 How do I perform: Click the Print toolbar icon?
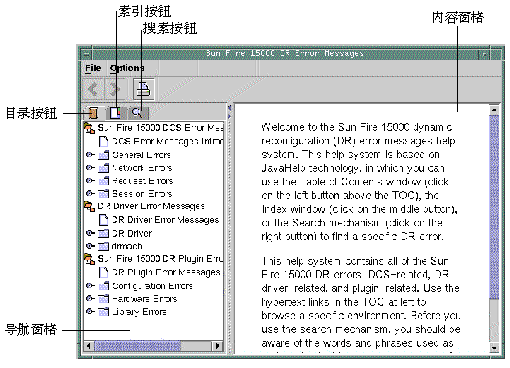[x=144, y=89]
